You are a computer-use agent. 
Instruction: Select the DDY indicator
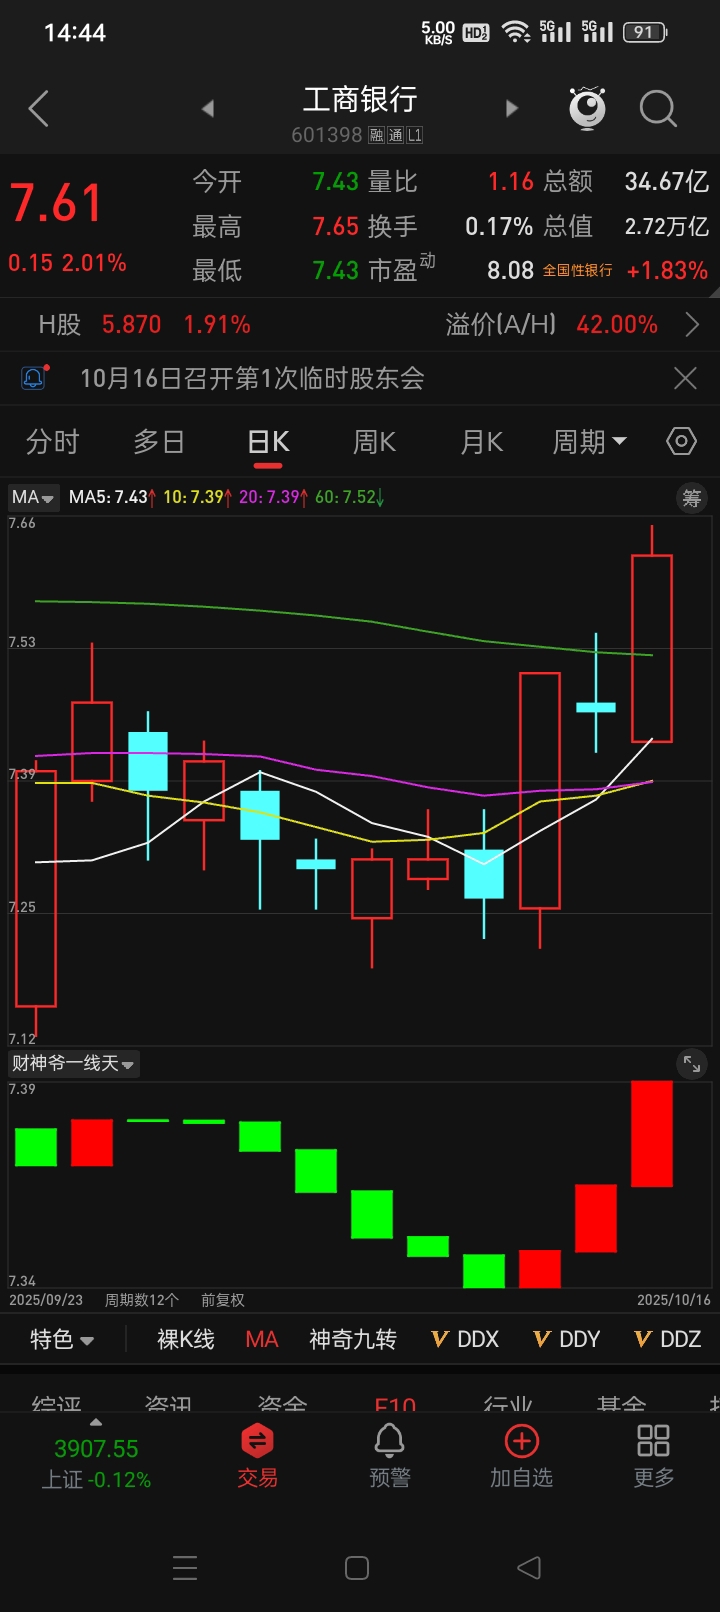click(567, 1339)
